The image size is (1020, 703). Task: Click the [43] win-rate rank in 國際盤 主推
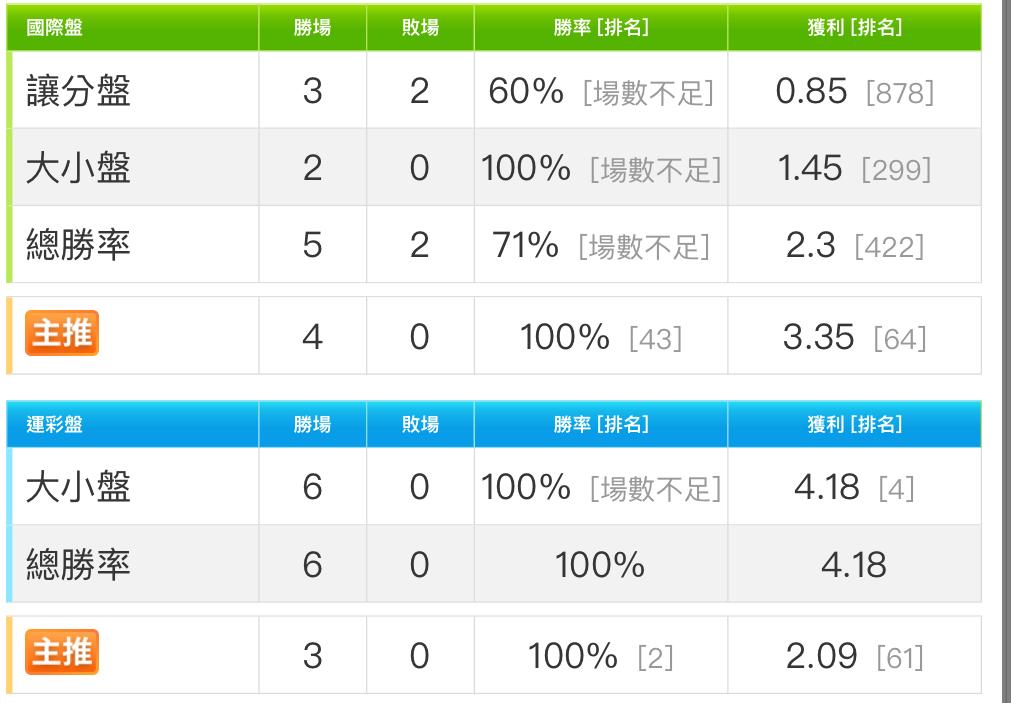click(655, 339)
